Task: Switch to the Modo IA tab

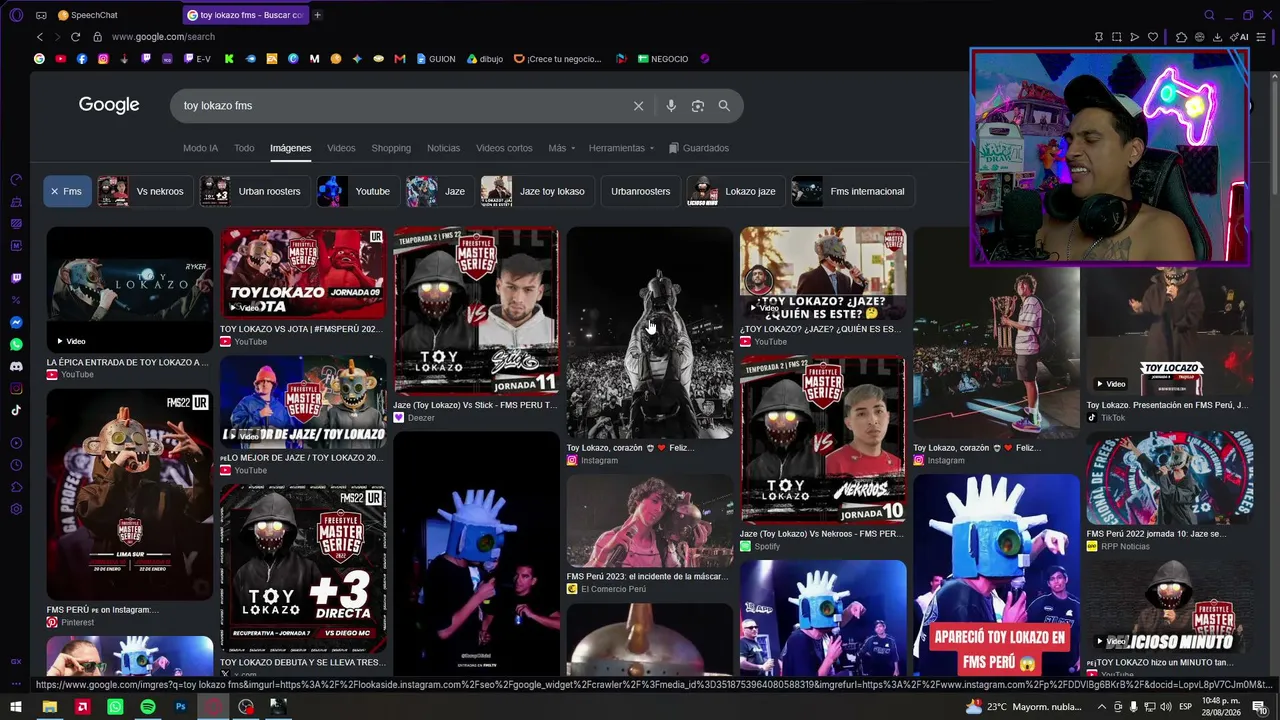Action: [200, 148]
